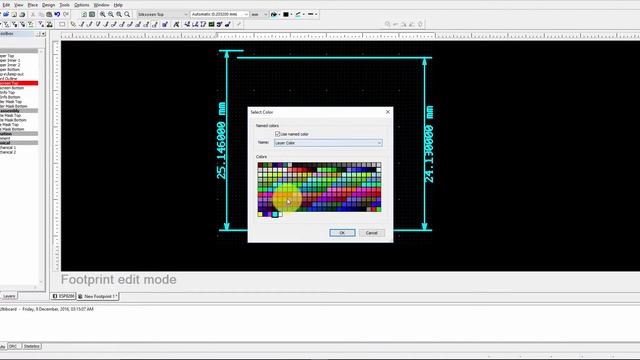Open the Help menu
640x360 pixels.
(118, 5)
